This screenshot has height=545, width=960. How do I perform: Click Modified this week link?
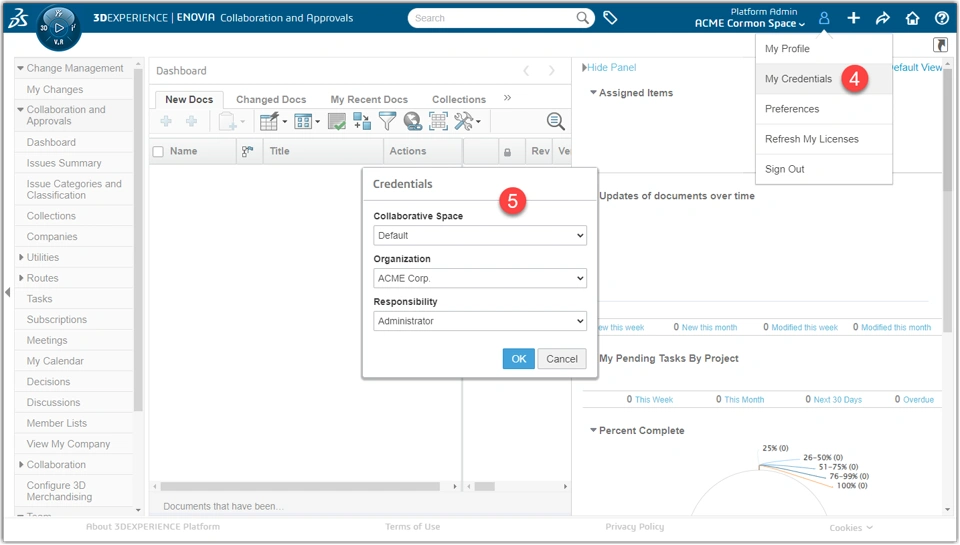coord(804,328)
